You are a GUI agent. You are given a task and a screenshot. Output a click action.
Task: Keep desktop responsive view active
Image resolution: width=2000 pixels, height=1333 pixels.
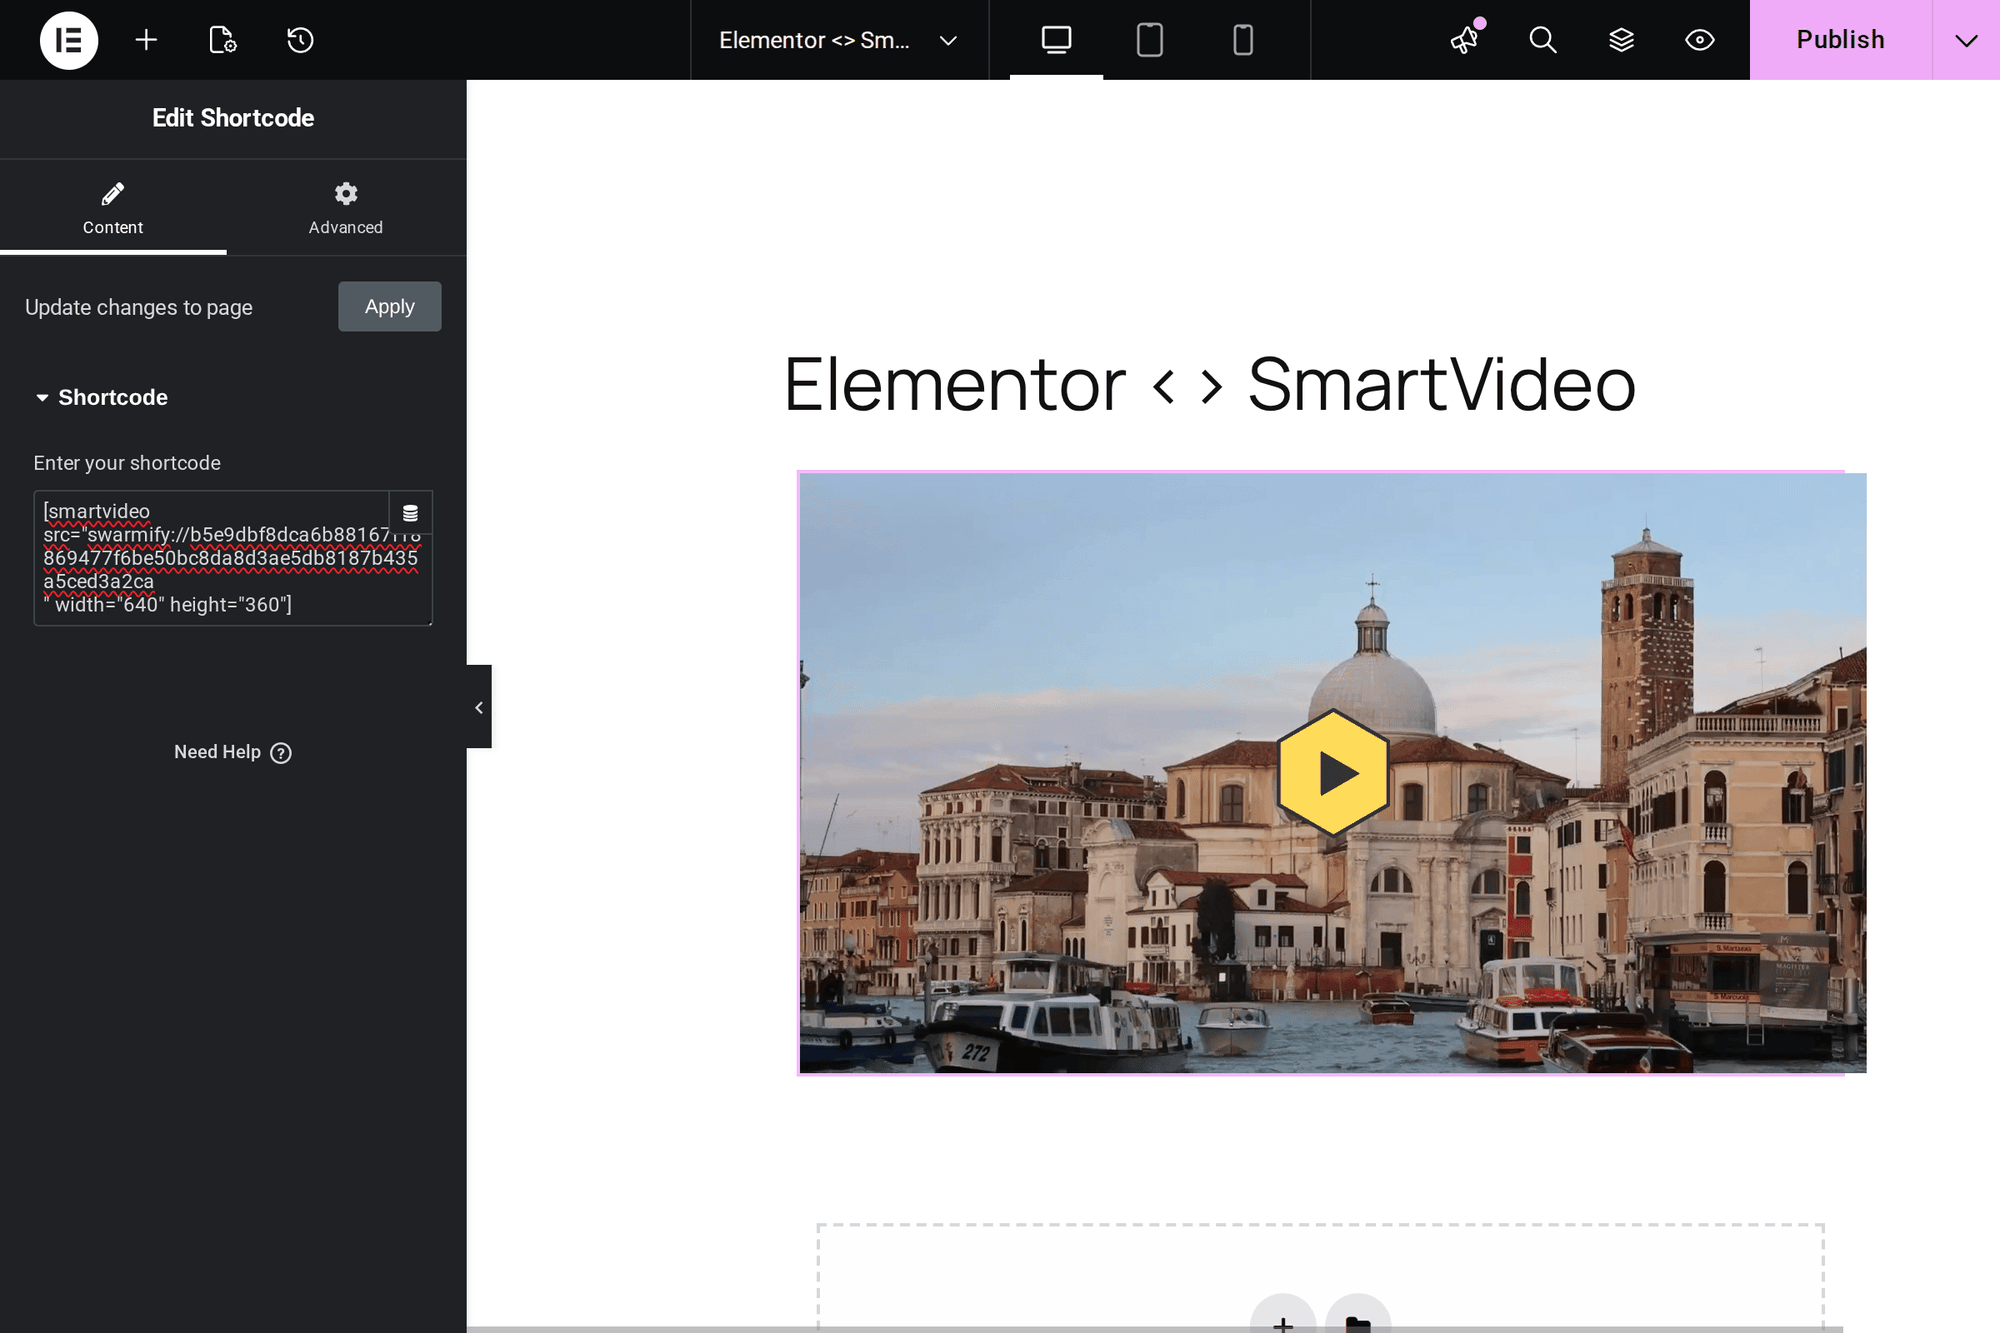click(x=1055, y=40)
